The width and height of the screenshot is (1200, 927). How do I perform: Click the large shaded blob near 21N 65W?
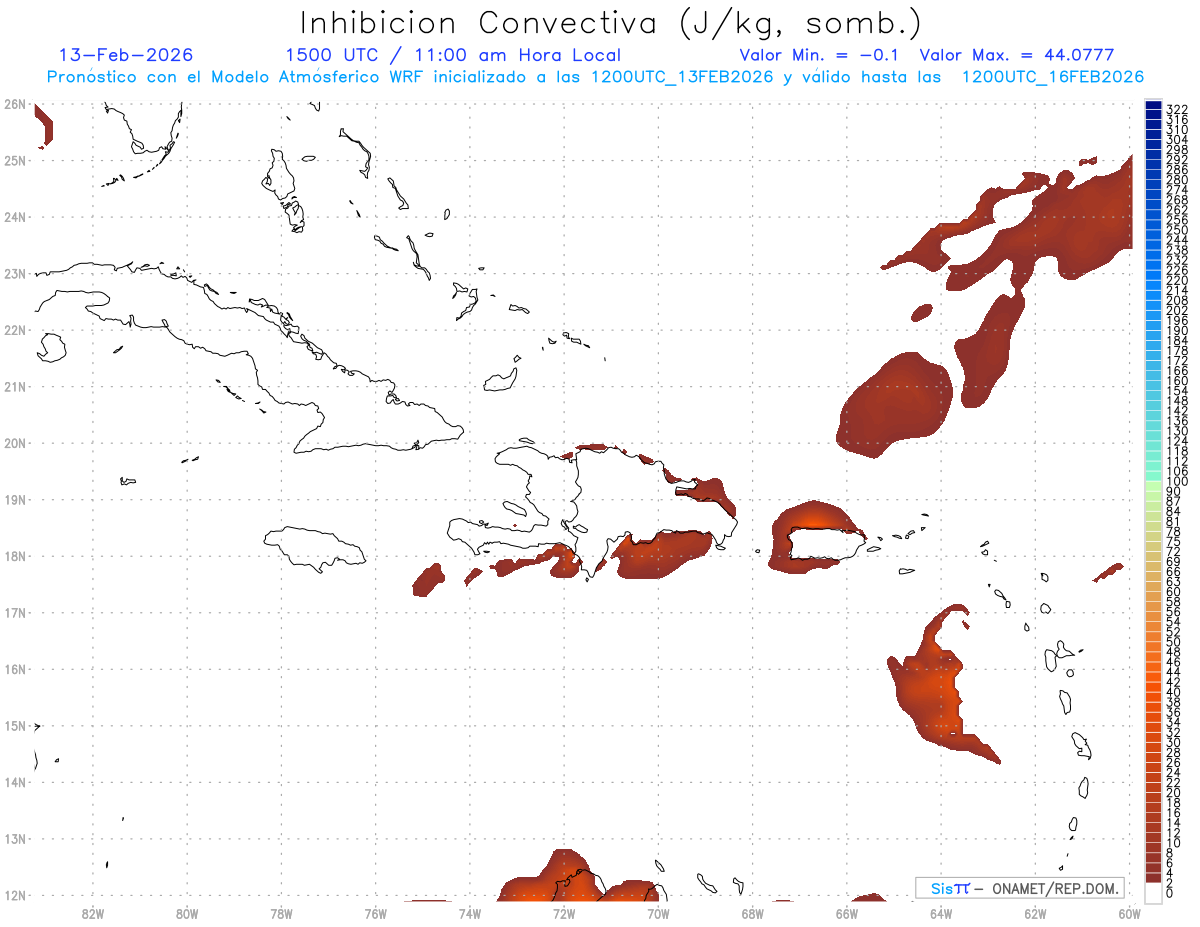pos(893,405)
